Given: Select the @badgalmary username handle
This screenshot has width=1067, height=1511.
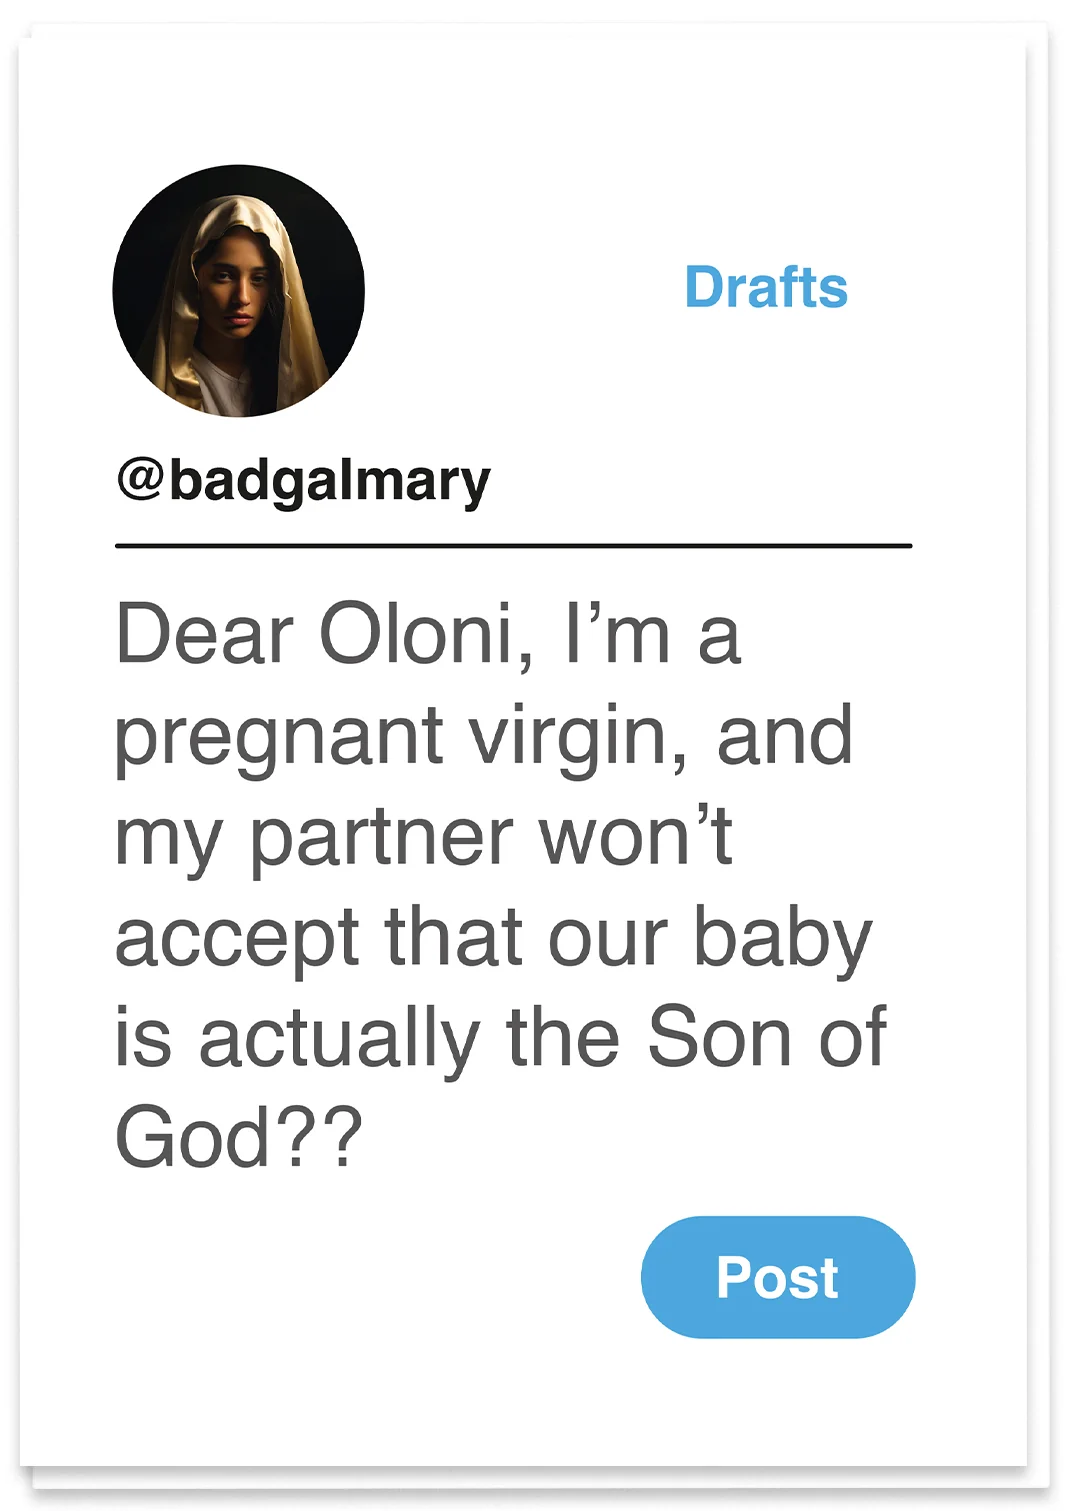Looking at the screenshot, I should pos(304,482).
